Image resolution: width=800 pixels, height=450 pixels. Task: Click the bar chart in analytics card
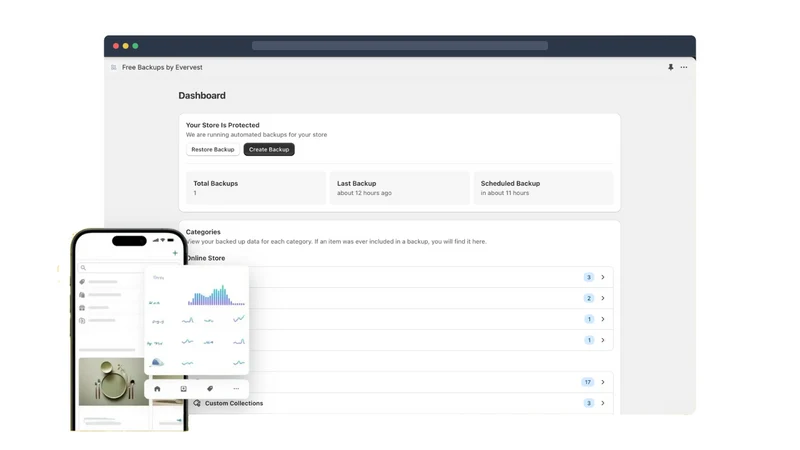click(x=216, y=295)
